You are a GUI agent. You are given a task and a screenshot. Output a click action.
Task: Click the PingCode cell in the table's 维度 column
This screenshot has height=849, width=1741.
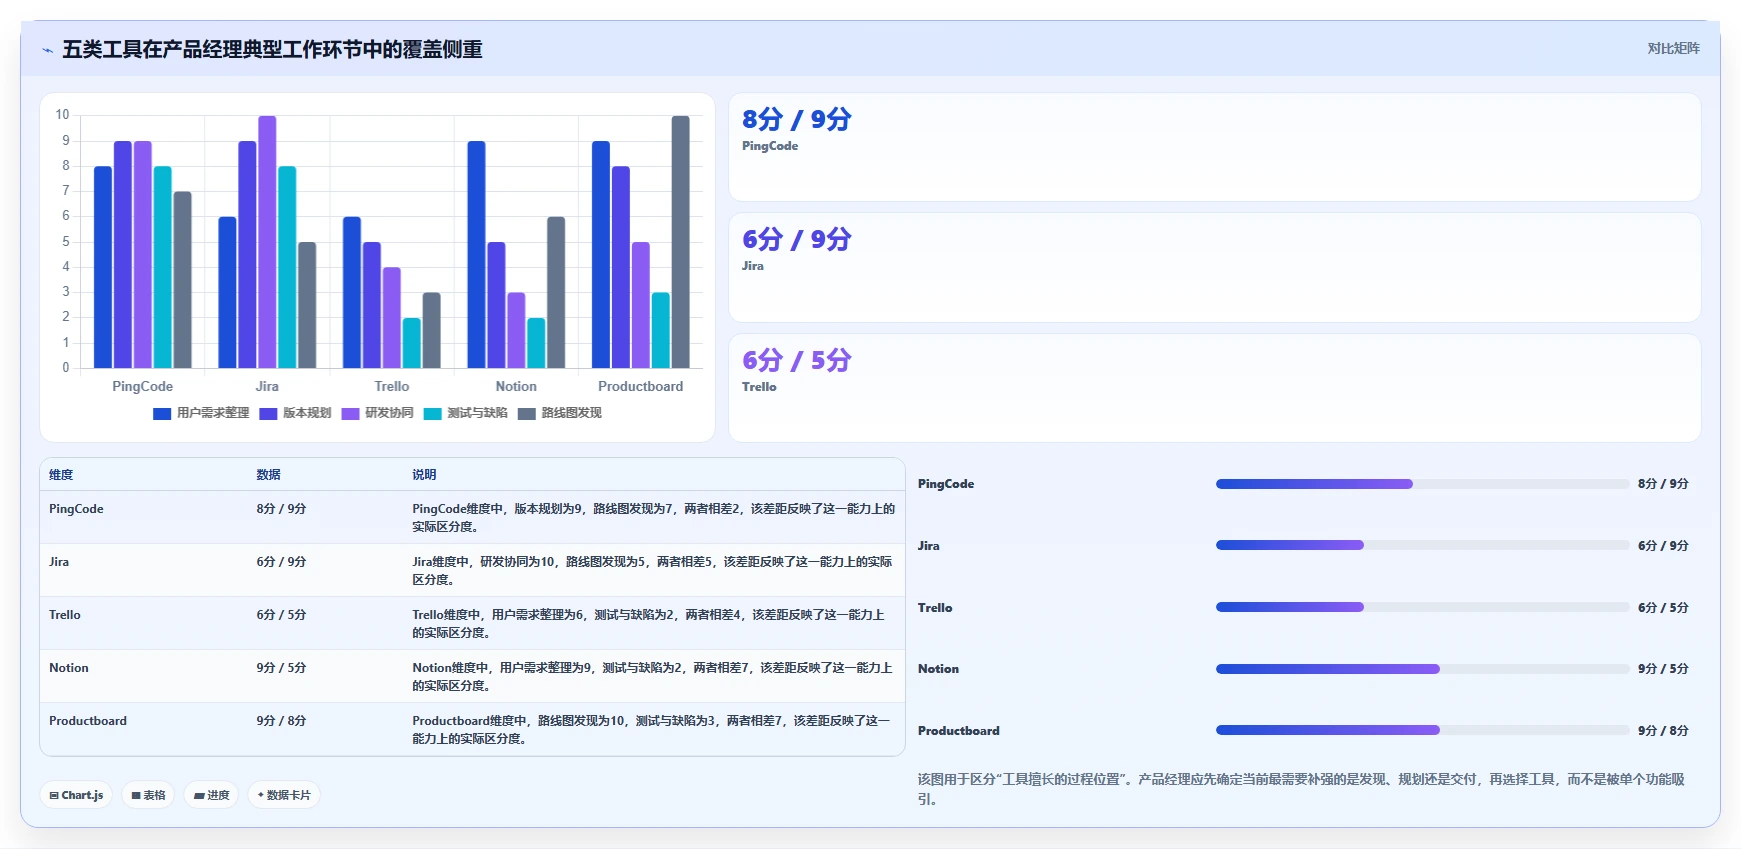tap(76, 509)
